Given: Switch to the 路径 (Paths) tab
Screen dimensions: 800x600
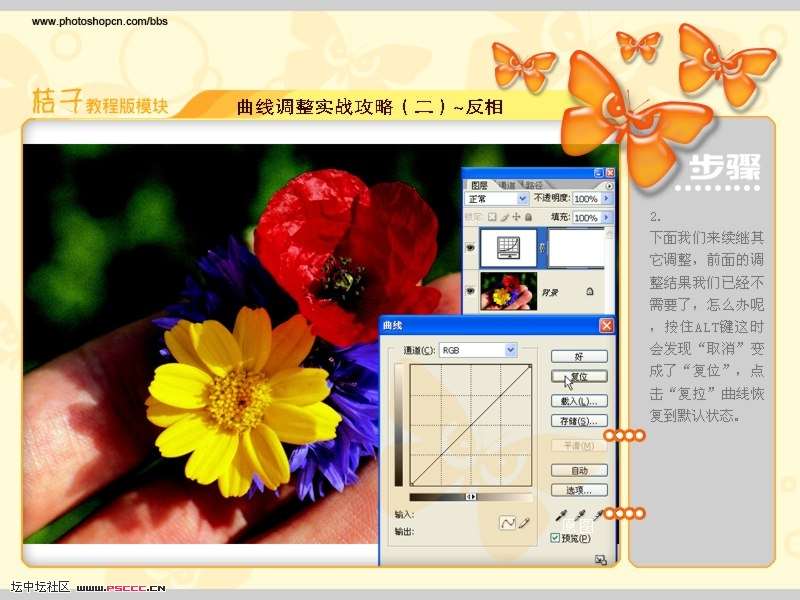Looking at the screenshot, I should click(x=534, y=185).
